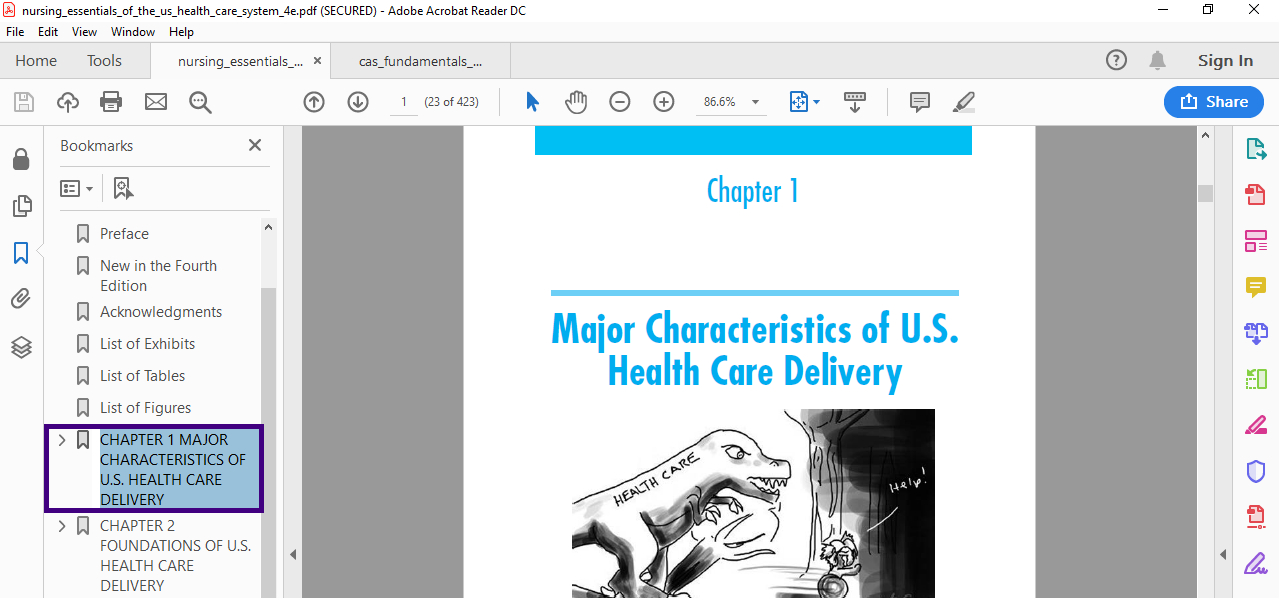The height and width of the screenshot is (598, 1279).
Task: Open the Edit menu
Action: coord(48,31)
